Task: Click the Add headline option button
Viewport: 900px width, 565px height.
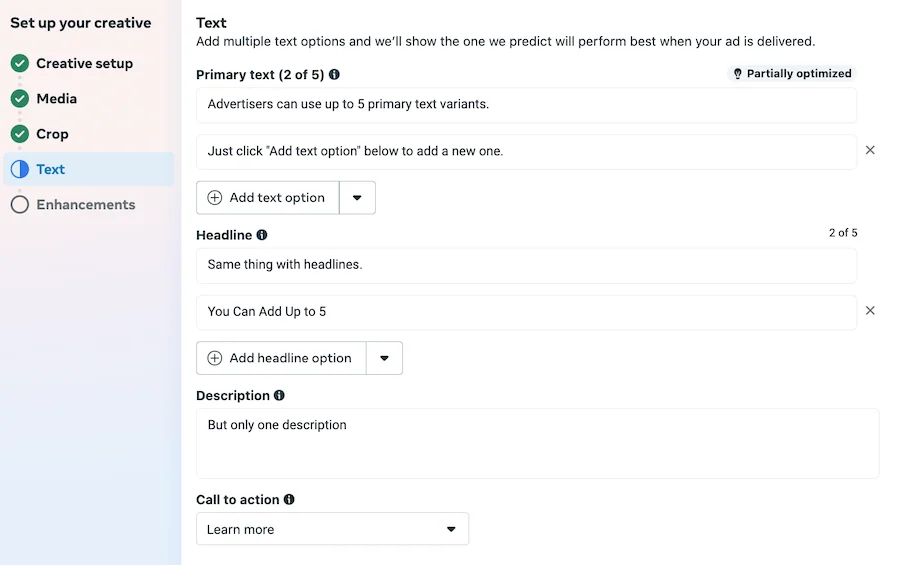Action: tap(281, 358)
